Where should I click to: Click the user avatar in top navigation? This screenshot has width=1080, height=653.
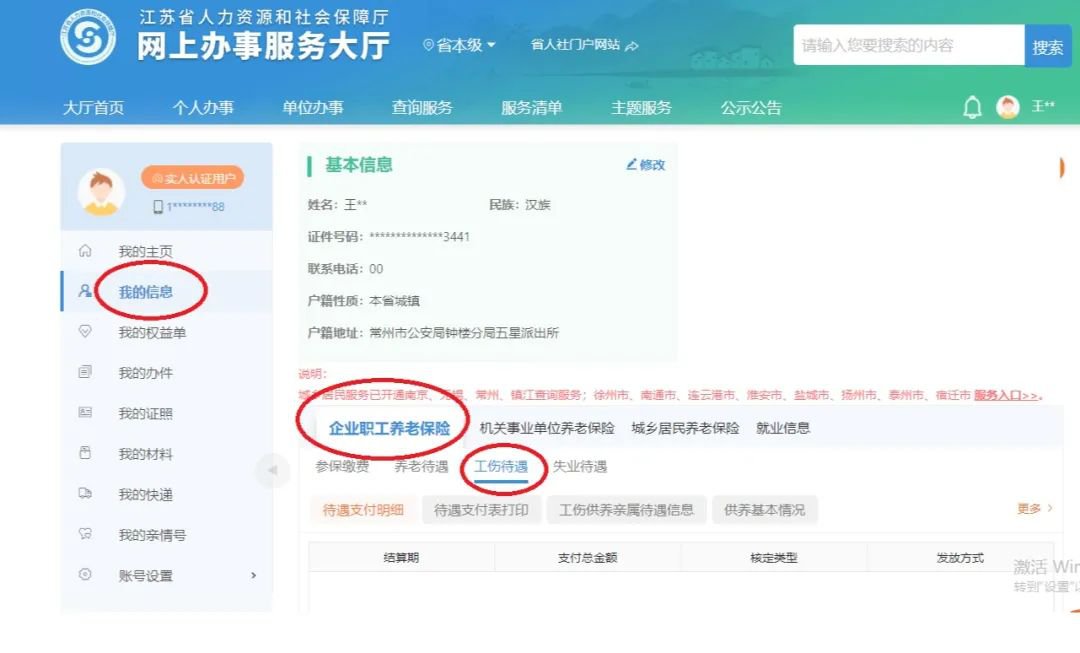[x=1008, y=107]
